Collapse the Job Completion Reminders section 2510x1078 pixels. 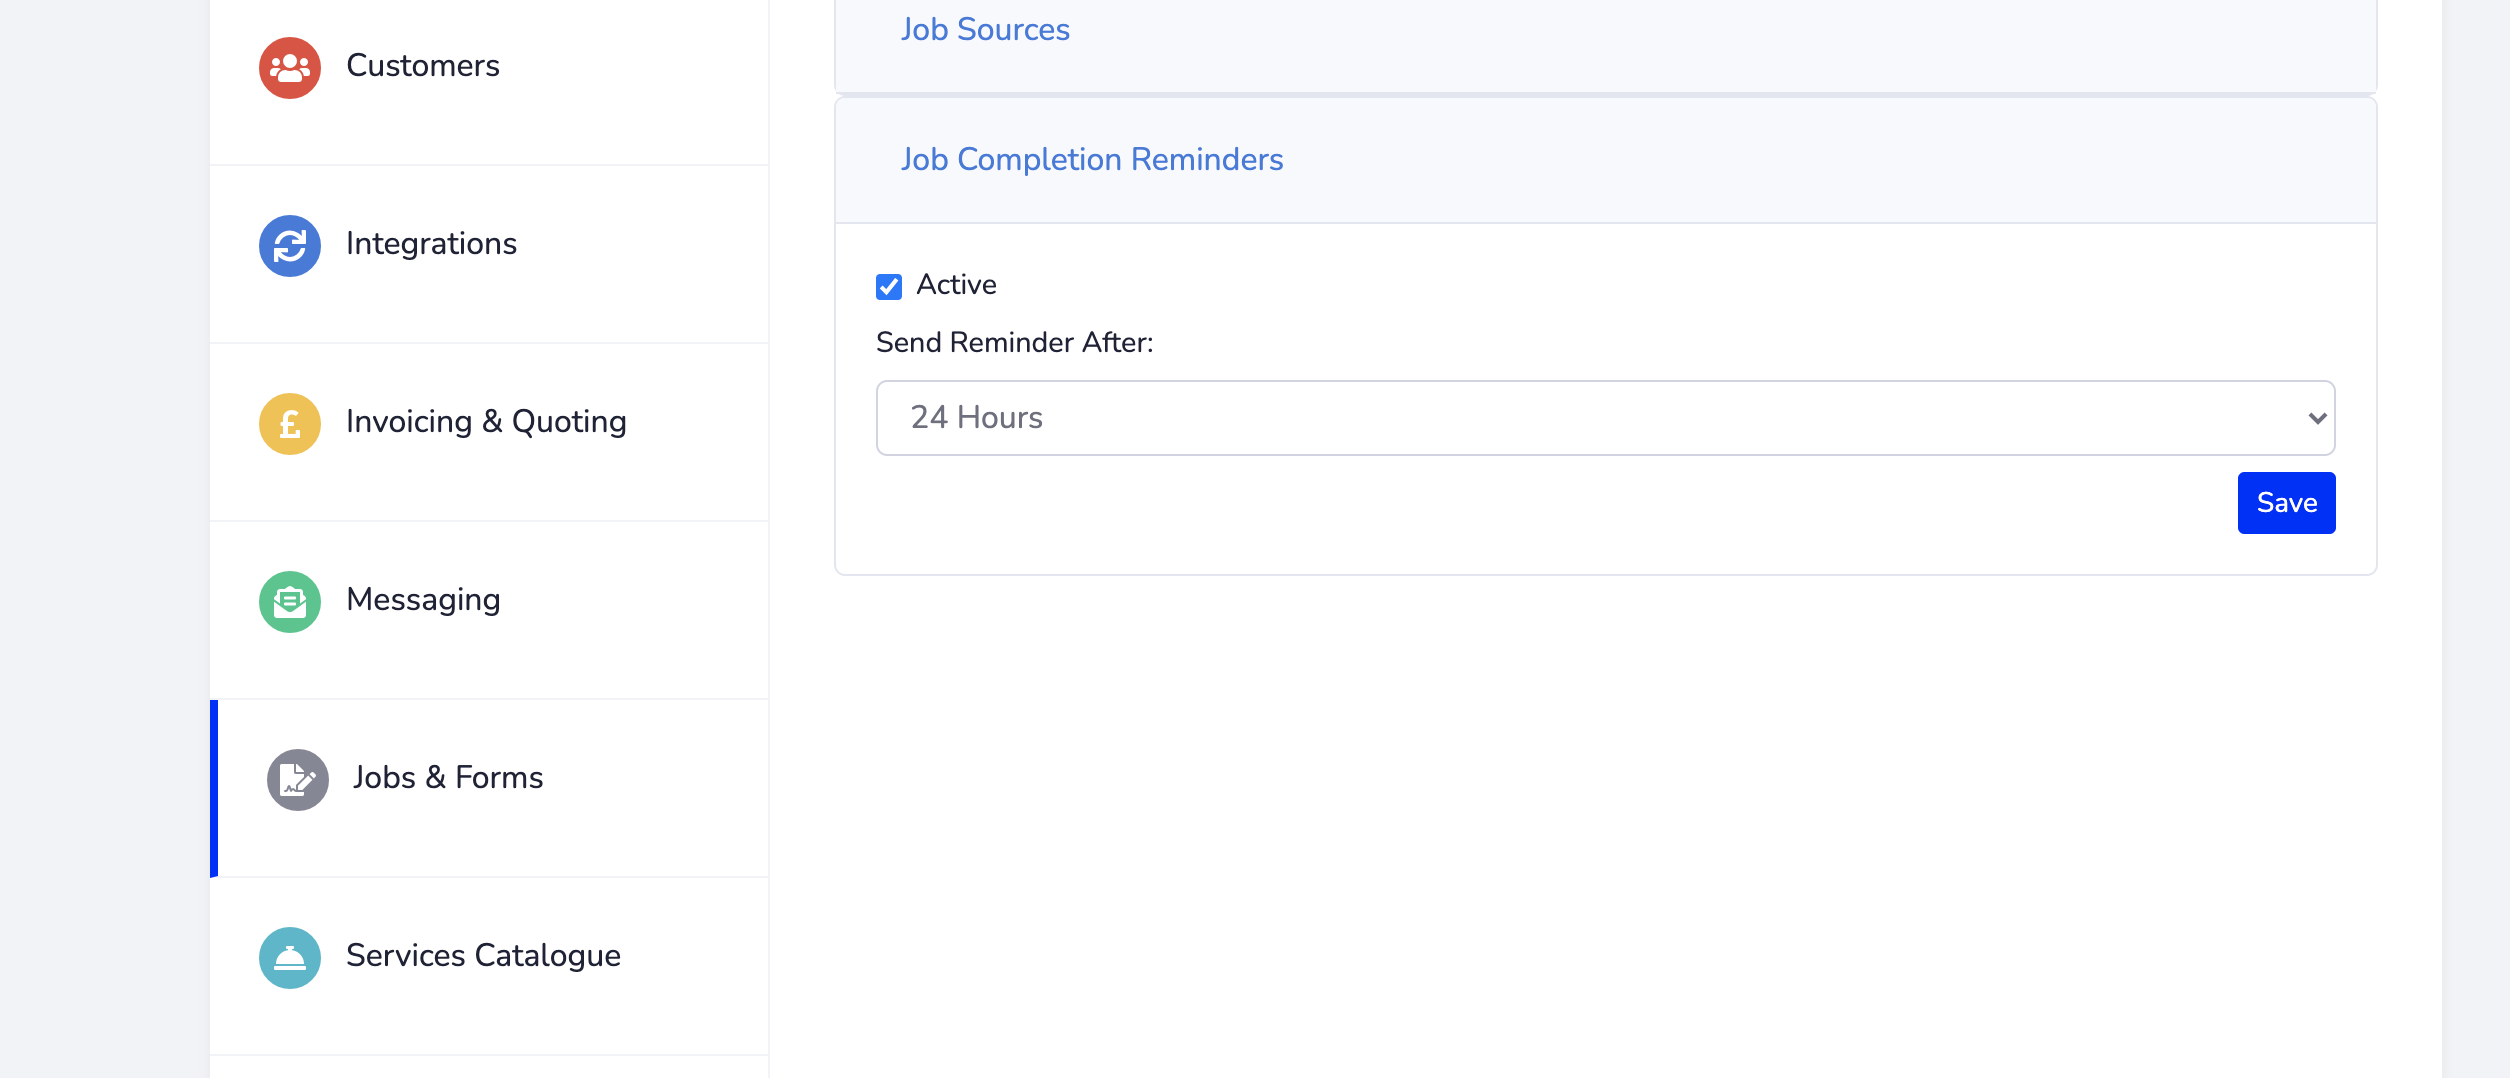pos(1606,160)
